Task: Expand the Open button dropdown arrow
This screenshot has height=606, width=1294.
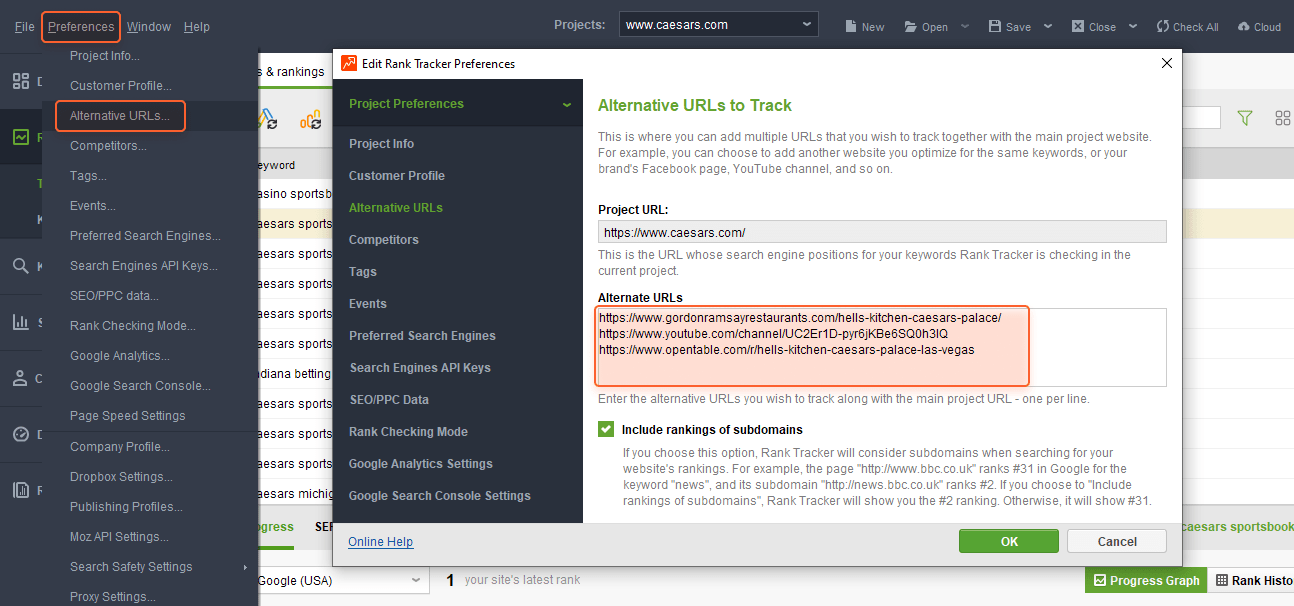Action: [964, 27]
